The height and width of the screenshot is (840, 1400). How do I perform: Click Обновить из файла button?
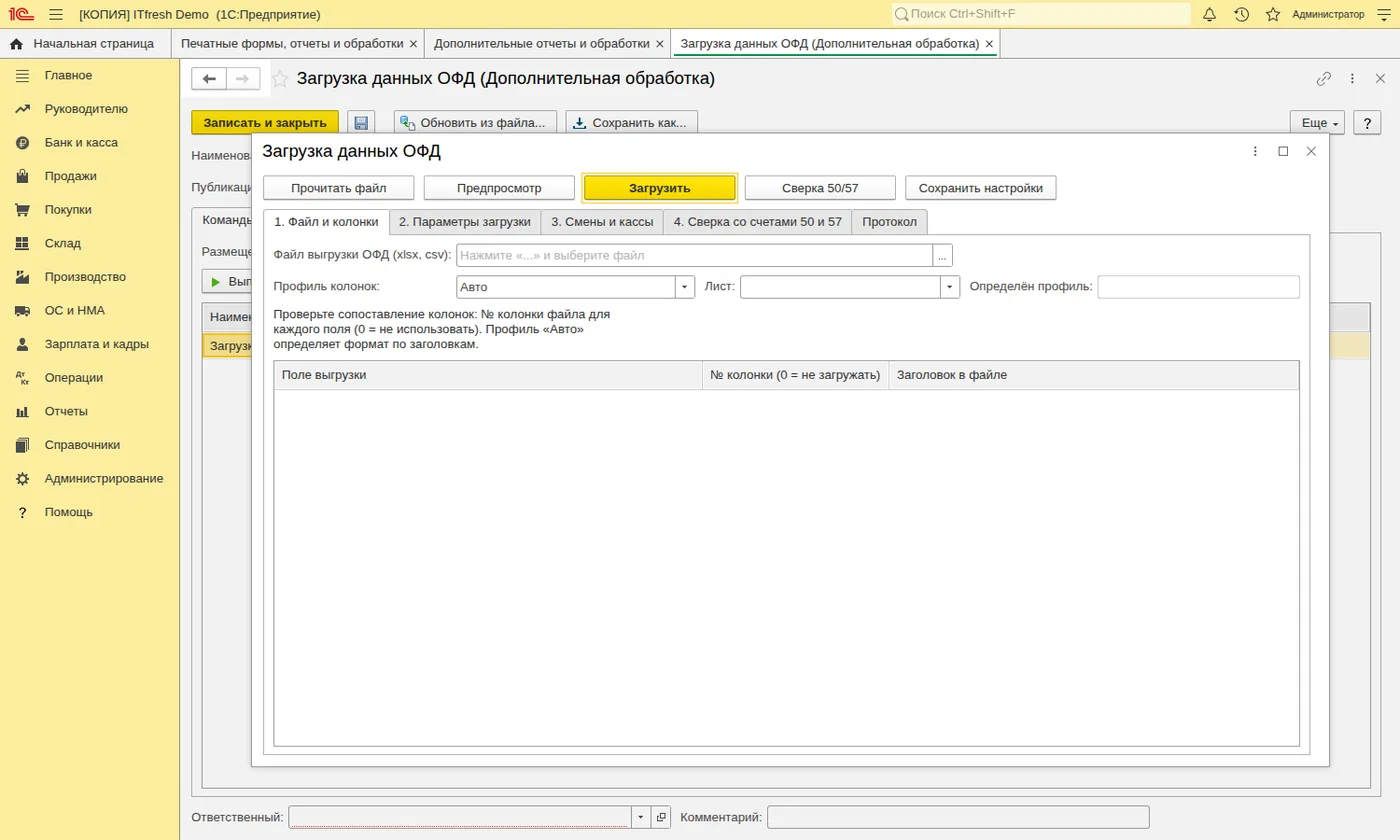pos(475,123)
